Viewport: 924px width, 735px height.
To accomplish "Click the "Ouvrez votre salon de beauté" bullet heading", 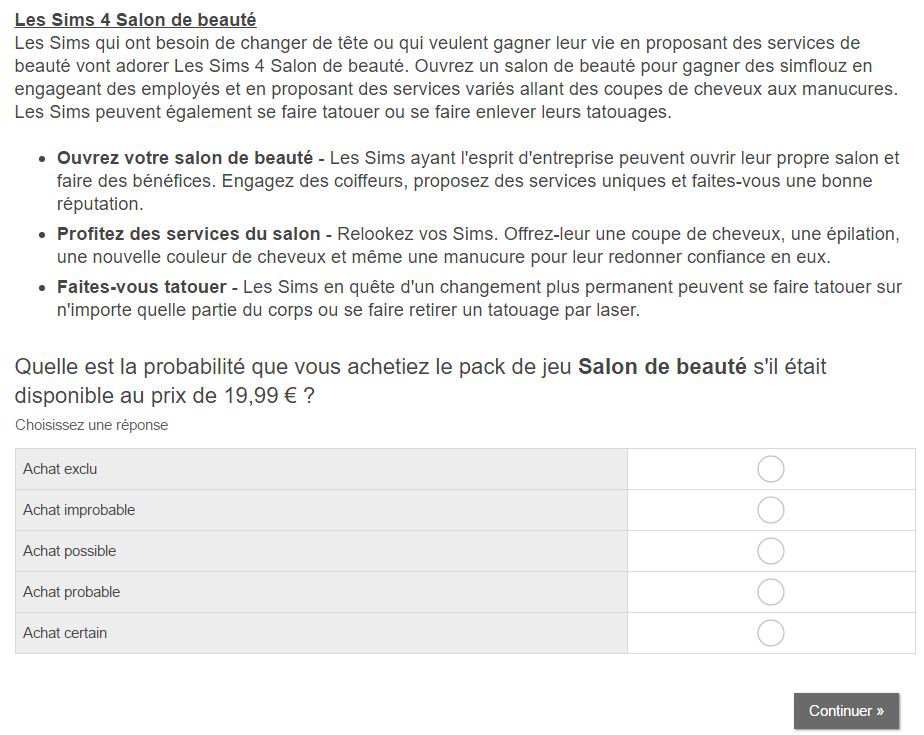I will click(x=185, y=158).
